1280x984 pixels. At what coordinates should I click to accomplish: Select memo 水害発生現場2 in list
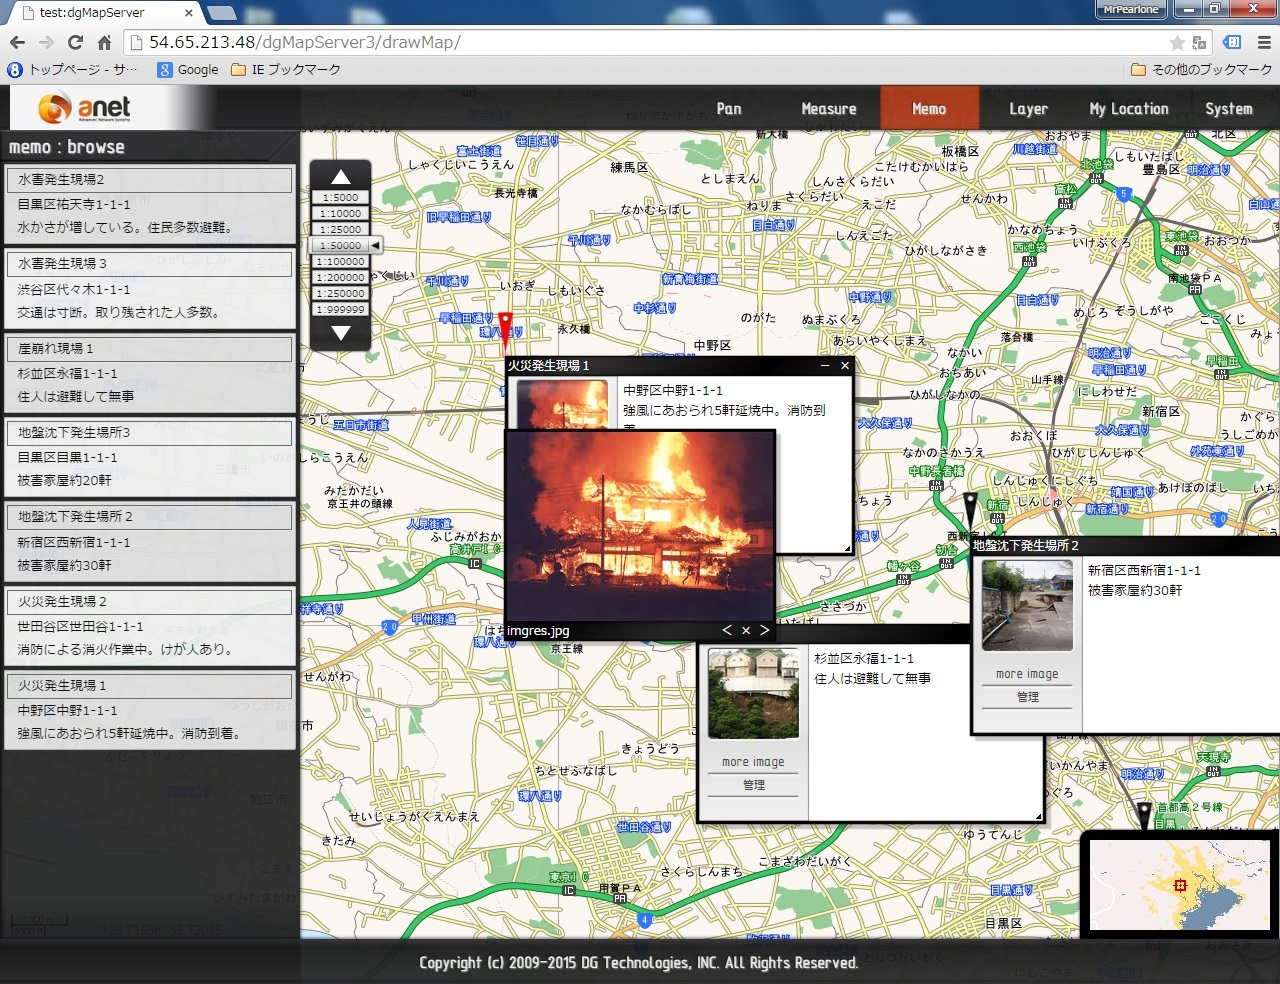(x=150, y=204)
